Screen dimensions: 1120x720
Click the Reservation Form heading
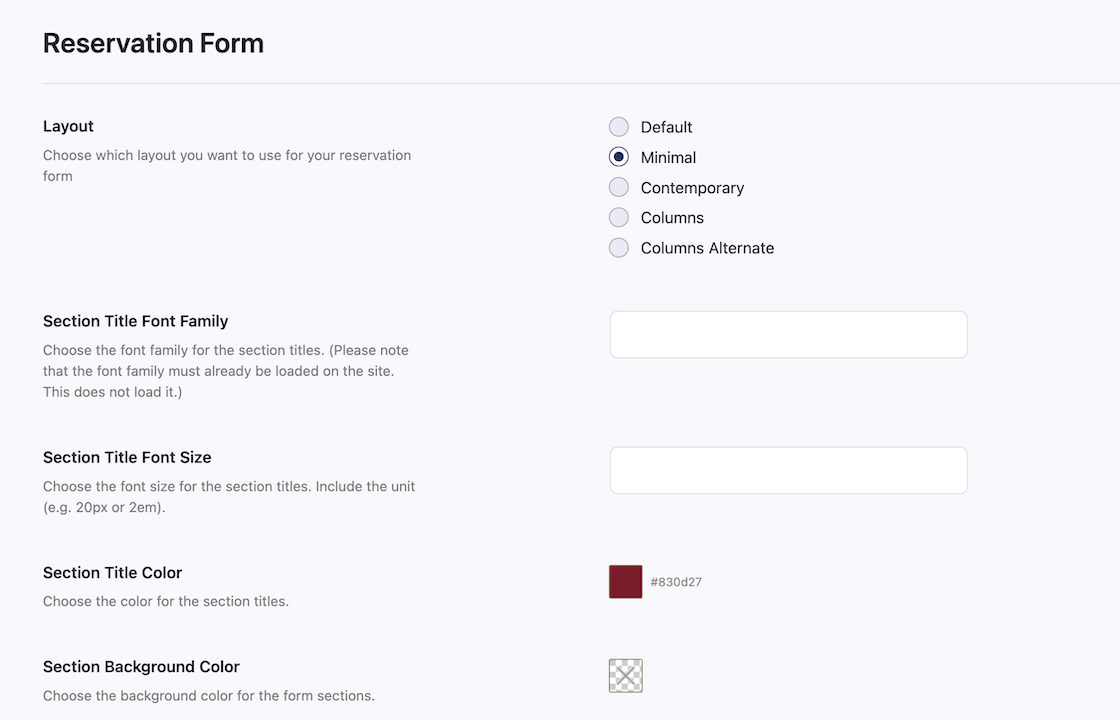(x=153, y=43)
